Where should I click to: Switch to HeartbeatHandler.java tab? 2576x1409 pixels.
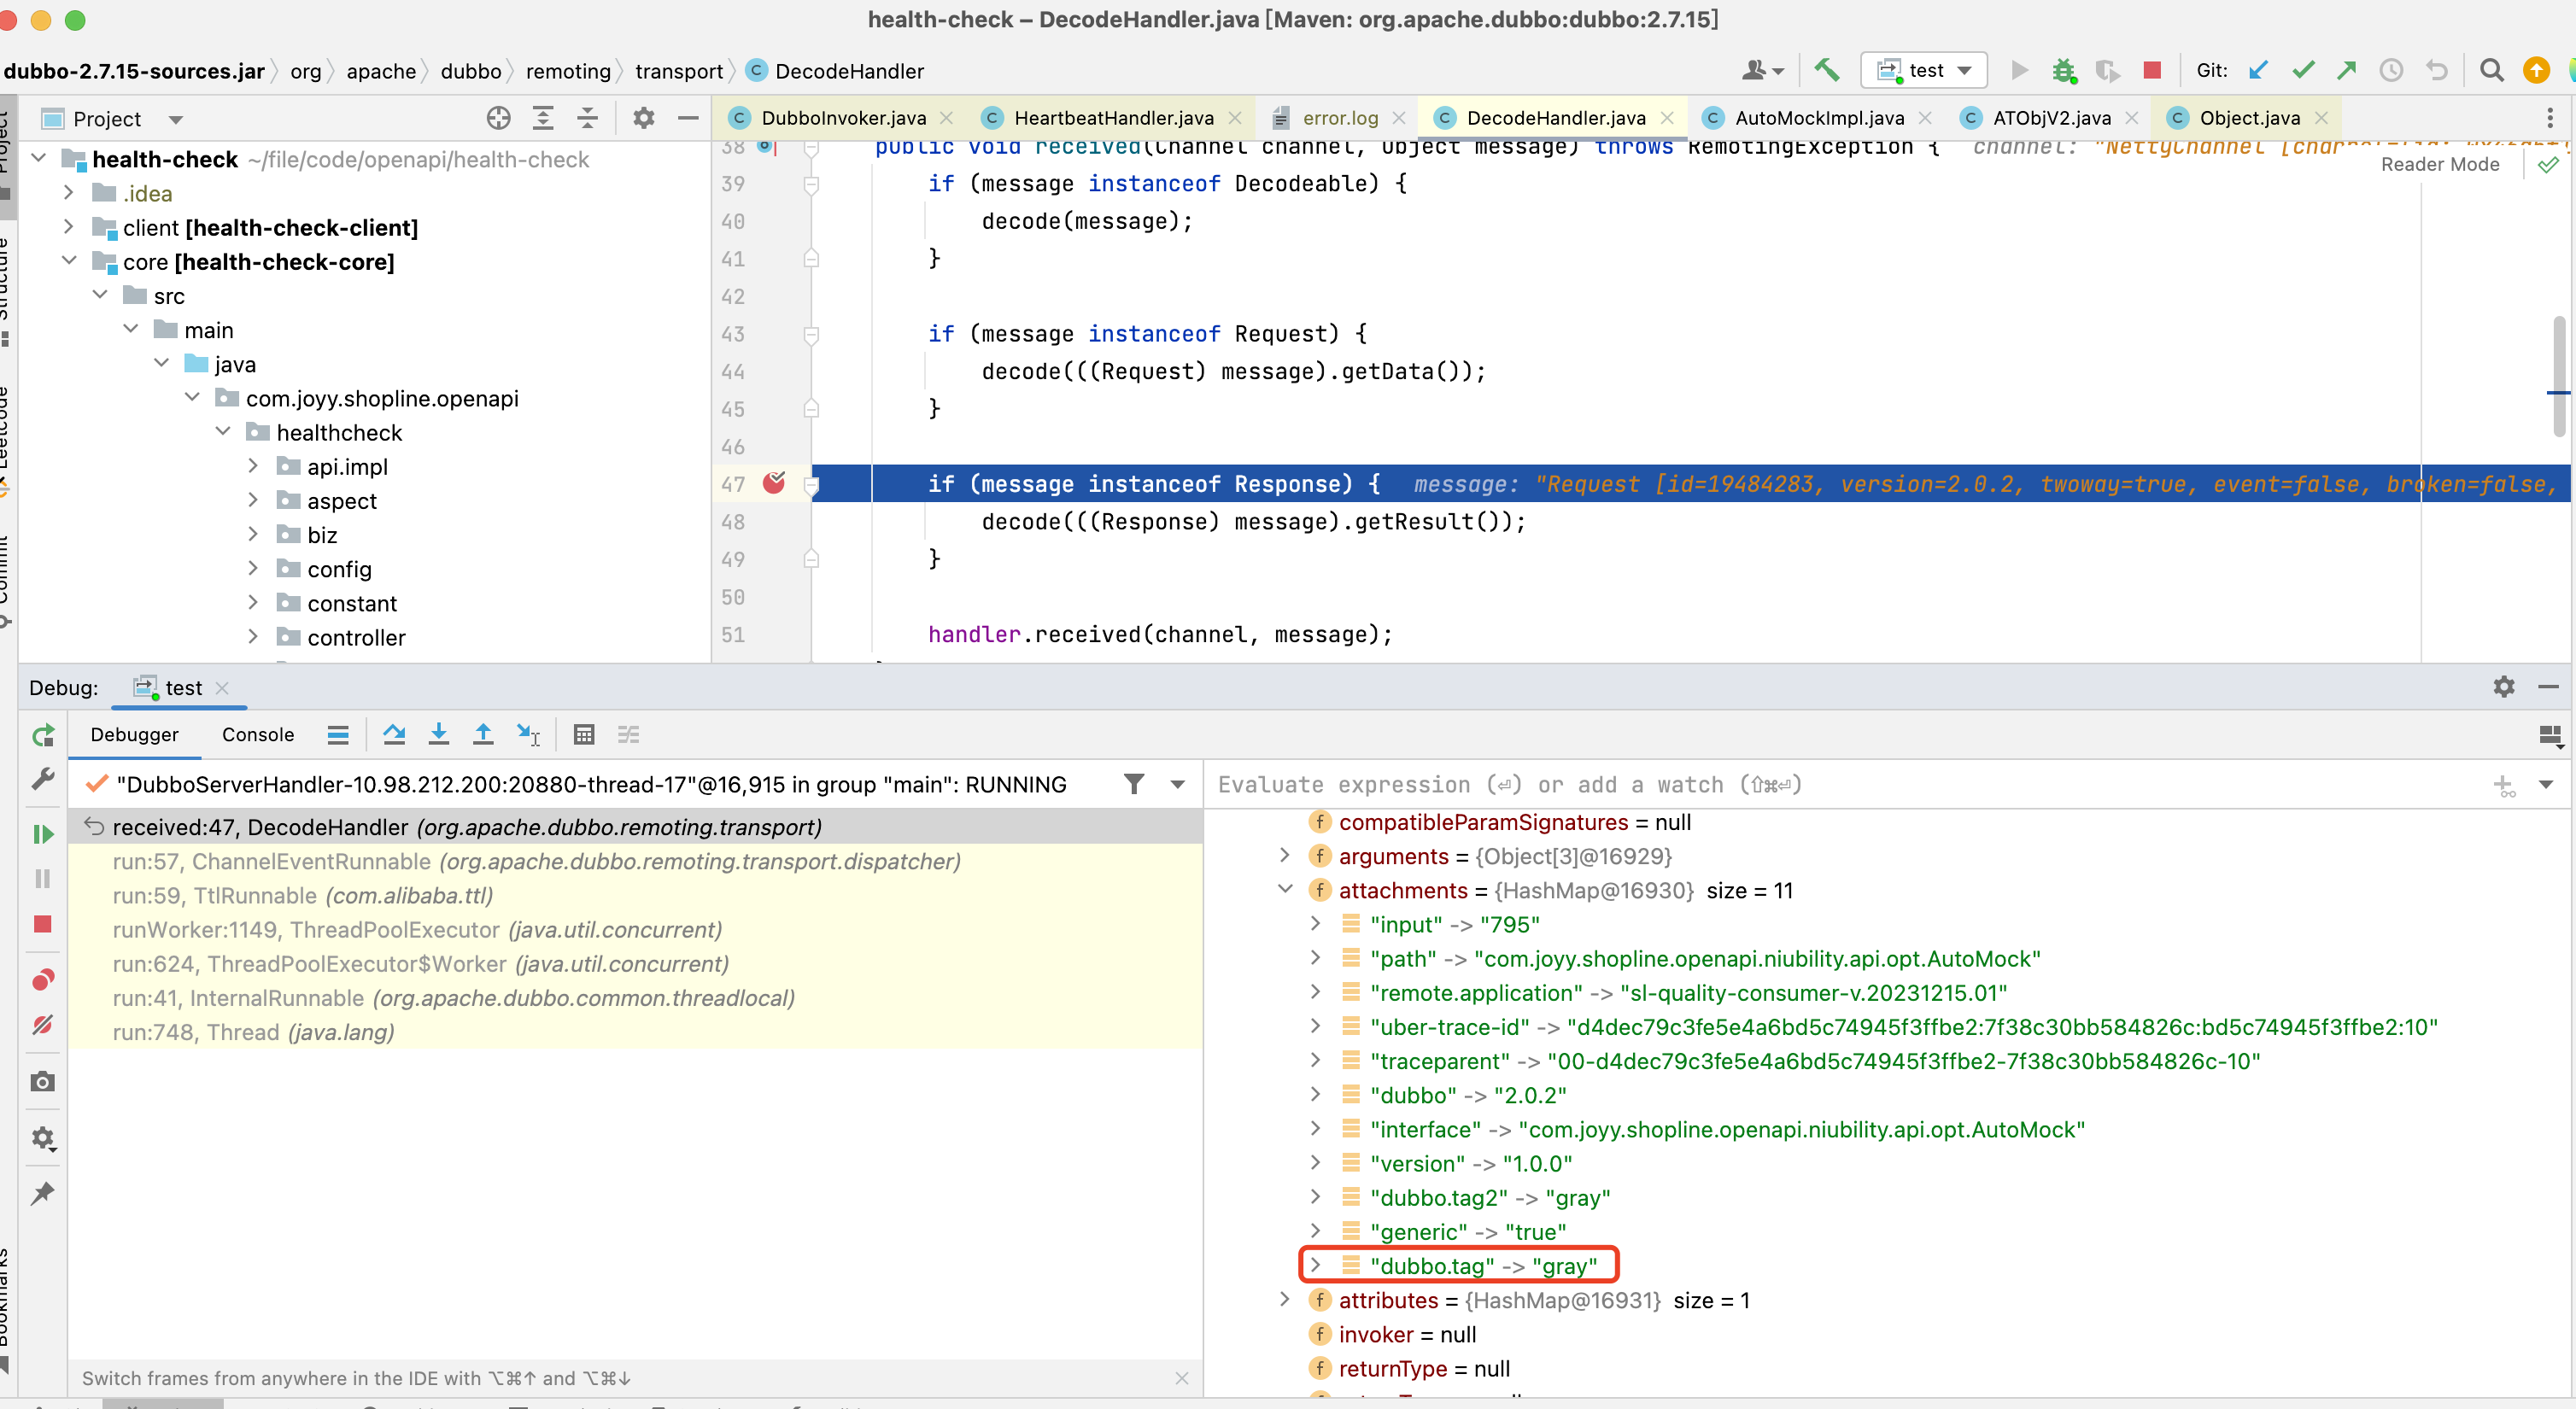click(x=1113, y=118)
